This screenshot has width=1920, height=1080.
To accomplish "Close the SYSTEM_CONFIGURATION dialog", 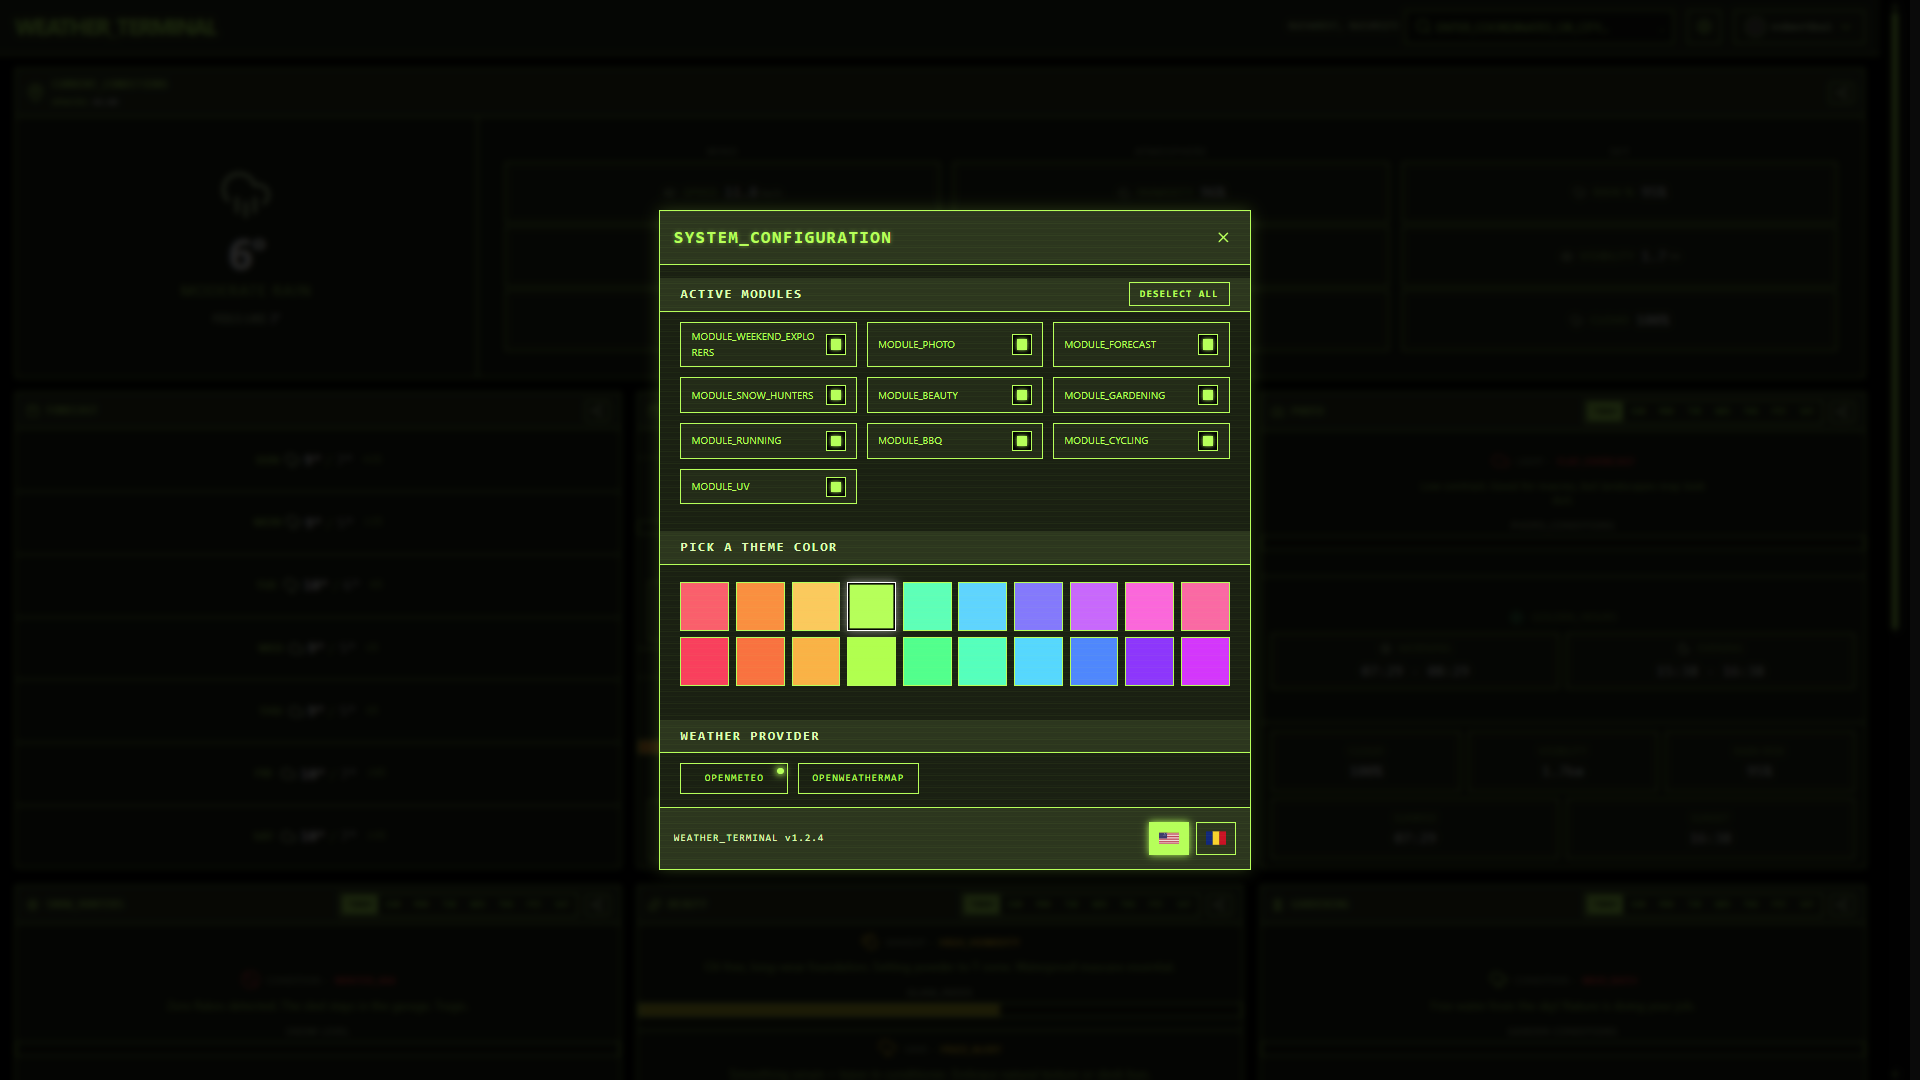I will tap(1222, 237).
